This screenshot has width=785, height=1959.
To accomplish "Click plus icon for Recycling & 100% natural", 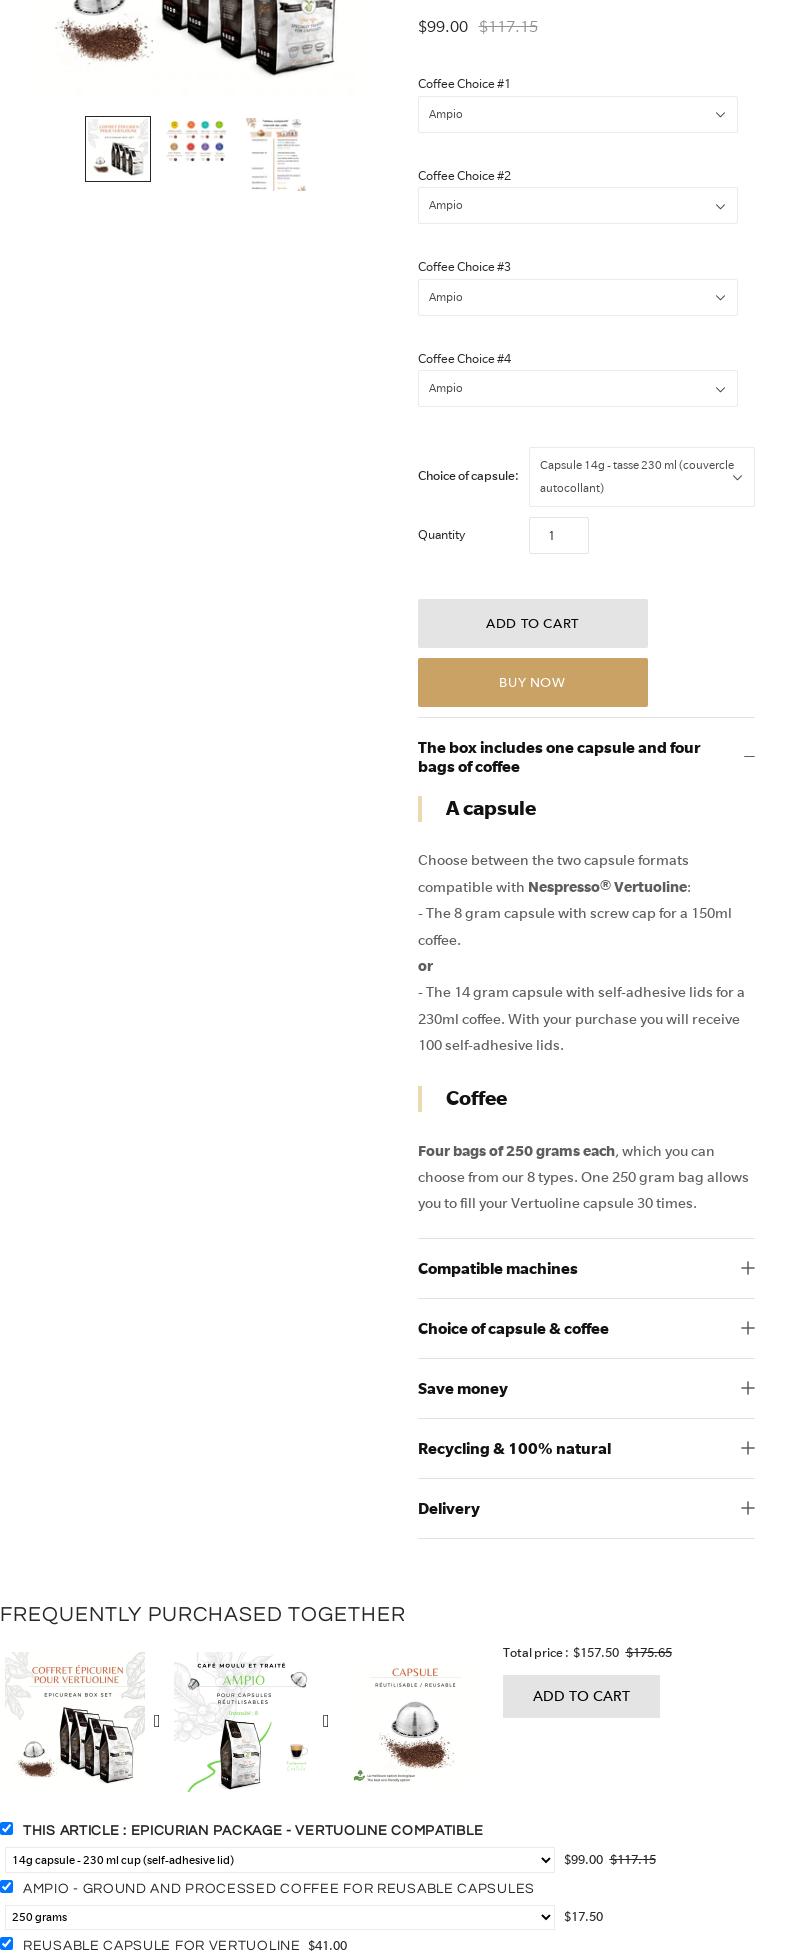I will [x=747, y=1448].
